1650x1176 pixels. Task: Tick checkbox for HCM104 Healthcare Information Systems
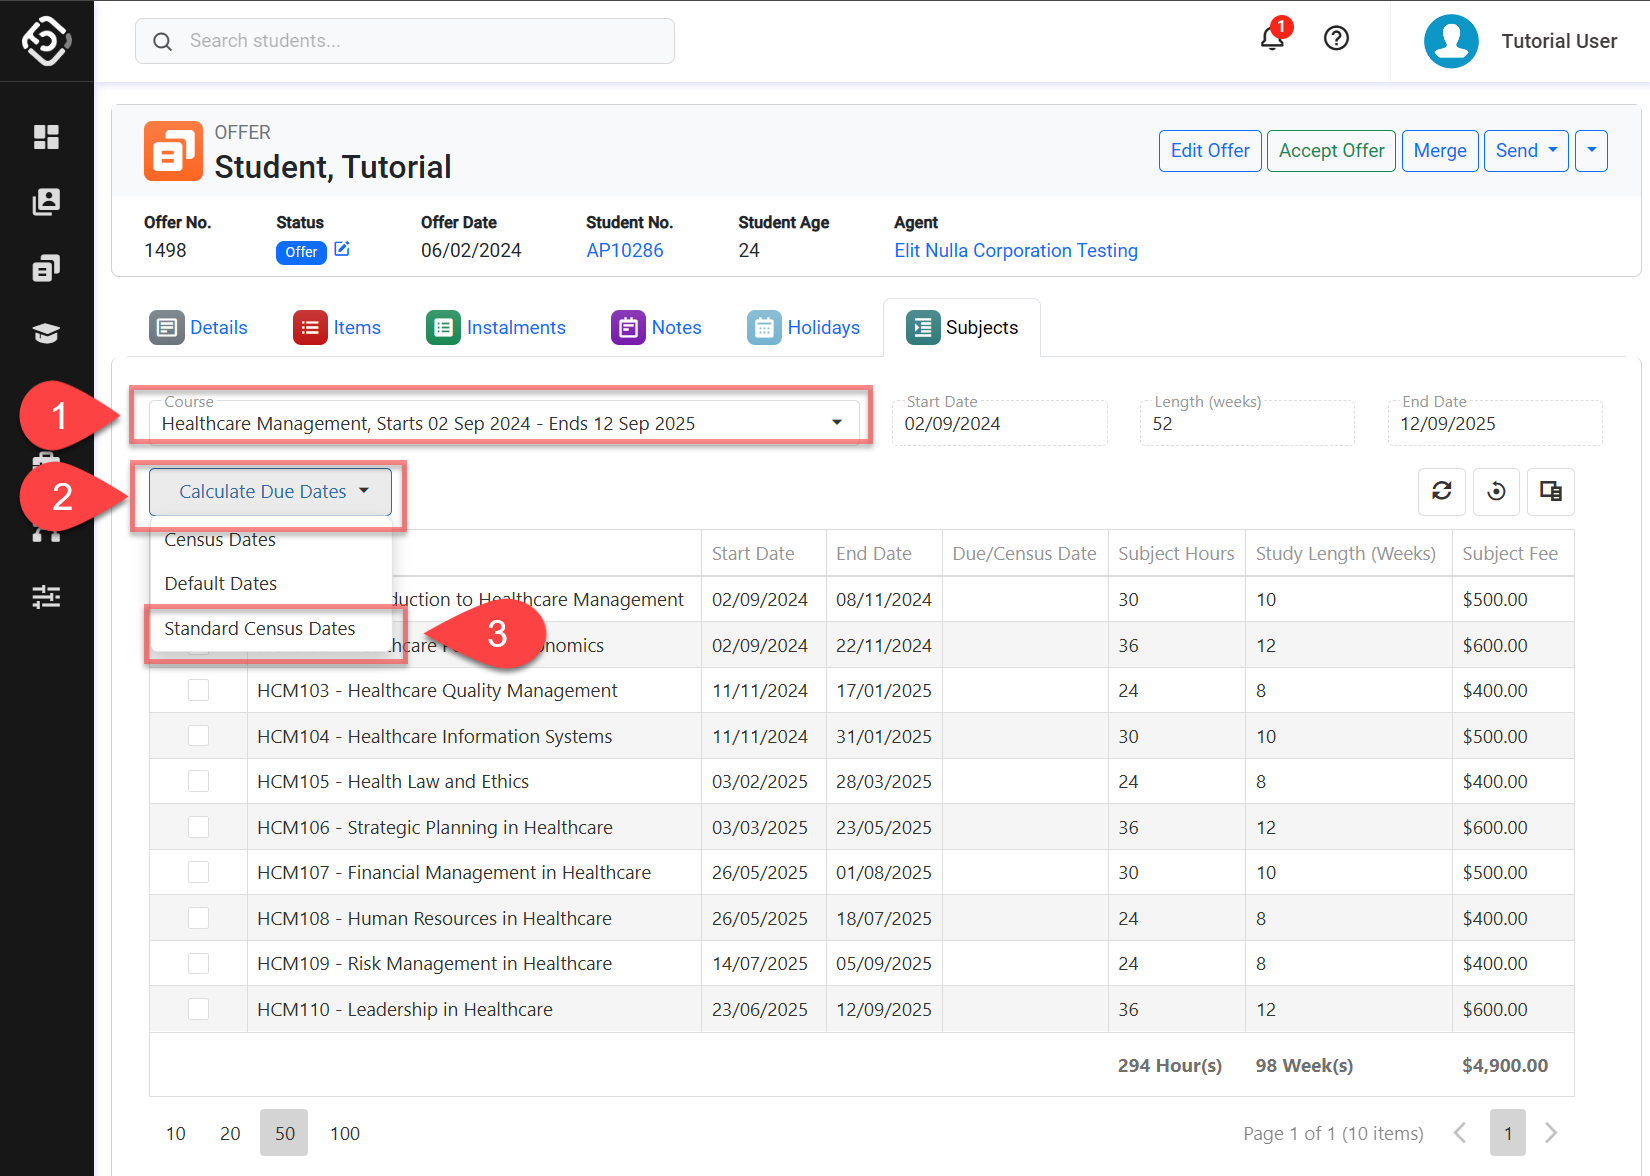[199, 736]
